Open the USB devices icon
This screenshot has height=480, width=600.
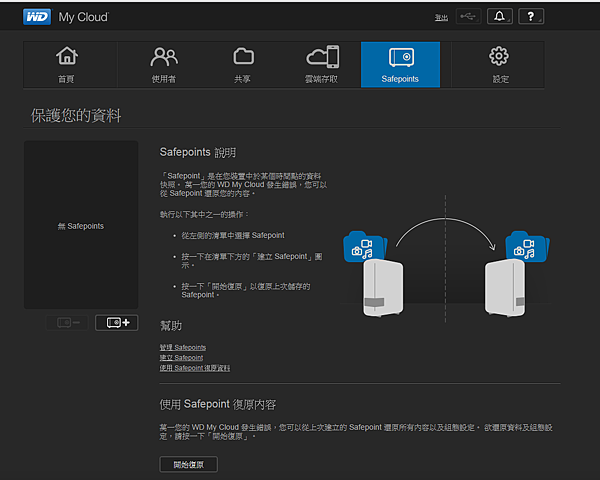pos(468,16)
